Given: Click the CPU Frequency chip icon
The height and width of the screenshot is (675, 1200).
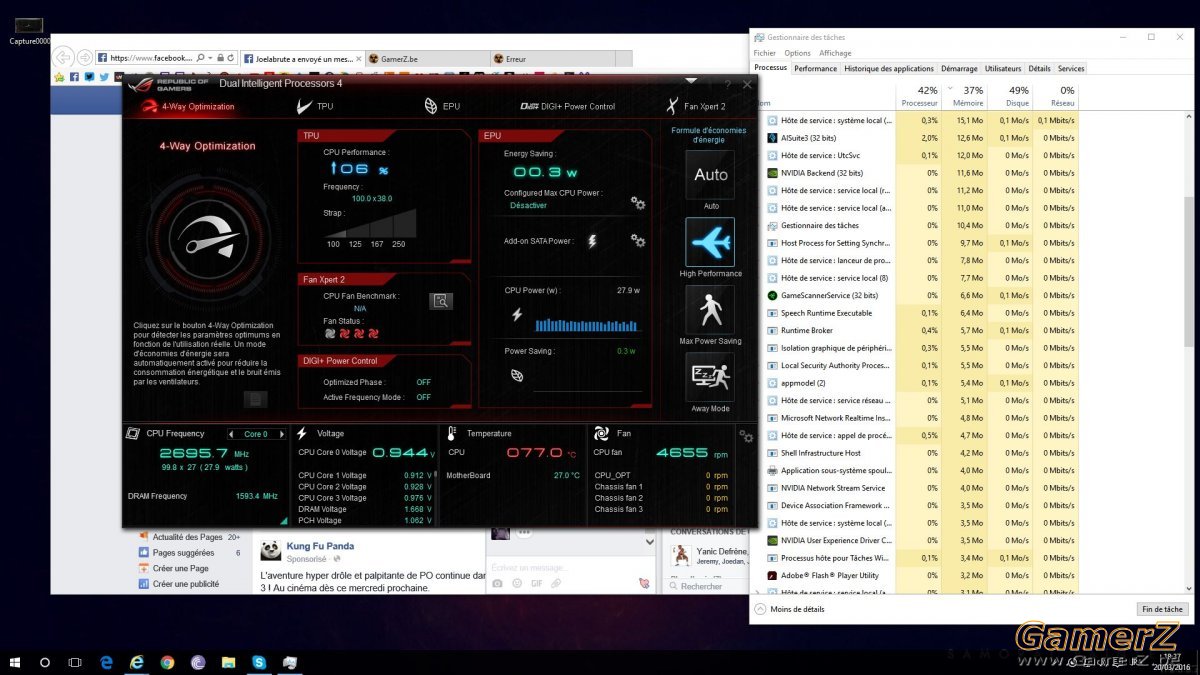Looking at the screenshot, I should coord(133,434).
